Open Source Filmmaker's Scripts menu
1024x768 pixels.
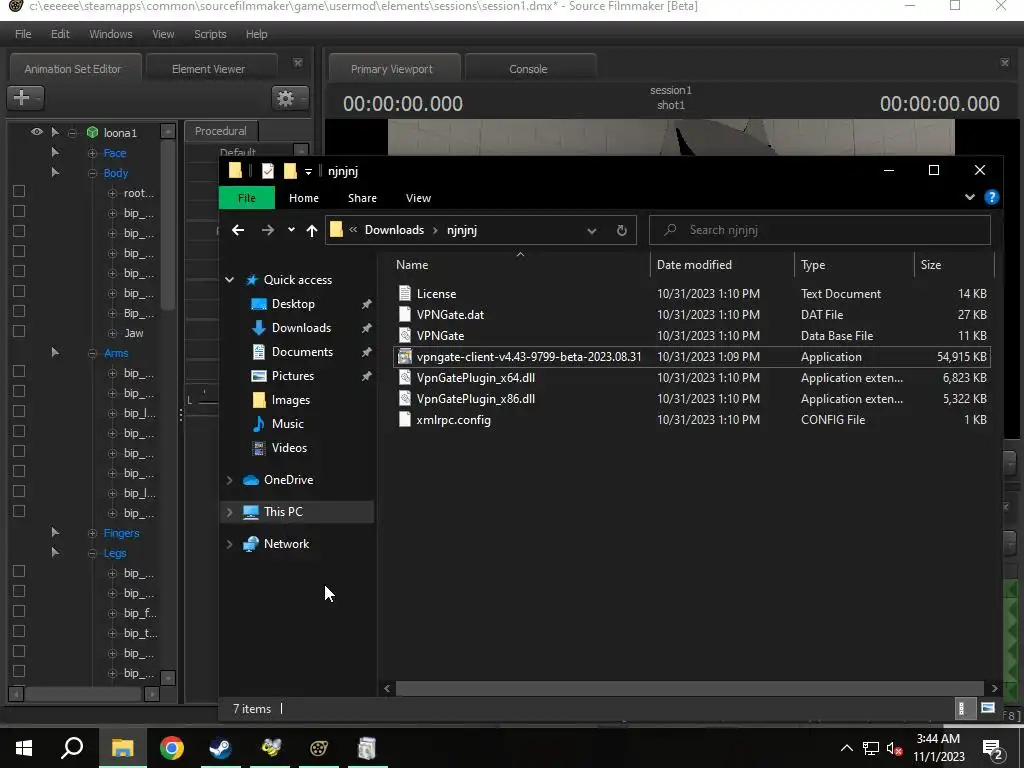[210, 34]
